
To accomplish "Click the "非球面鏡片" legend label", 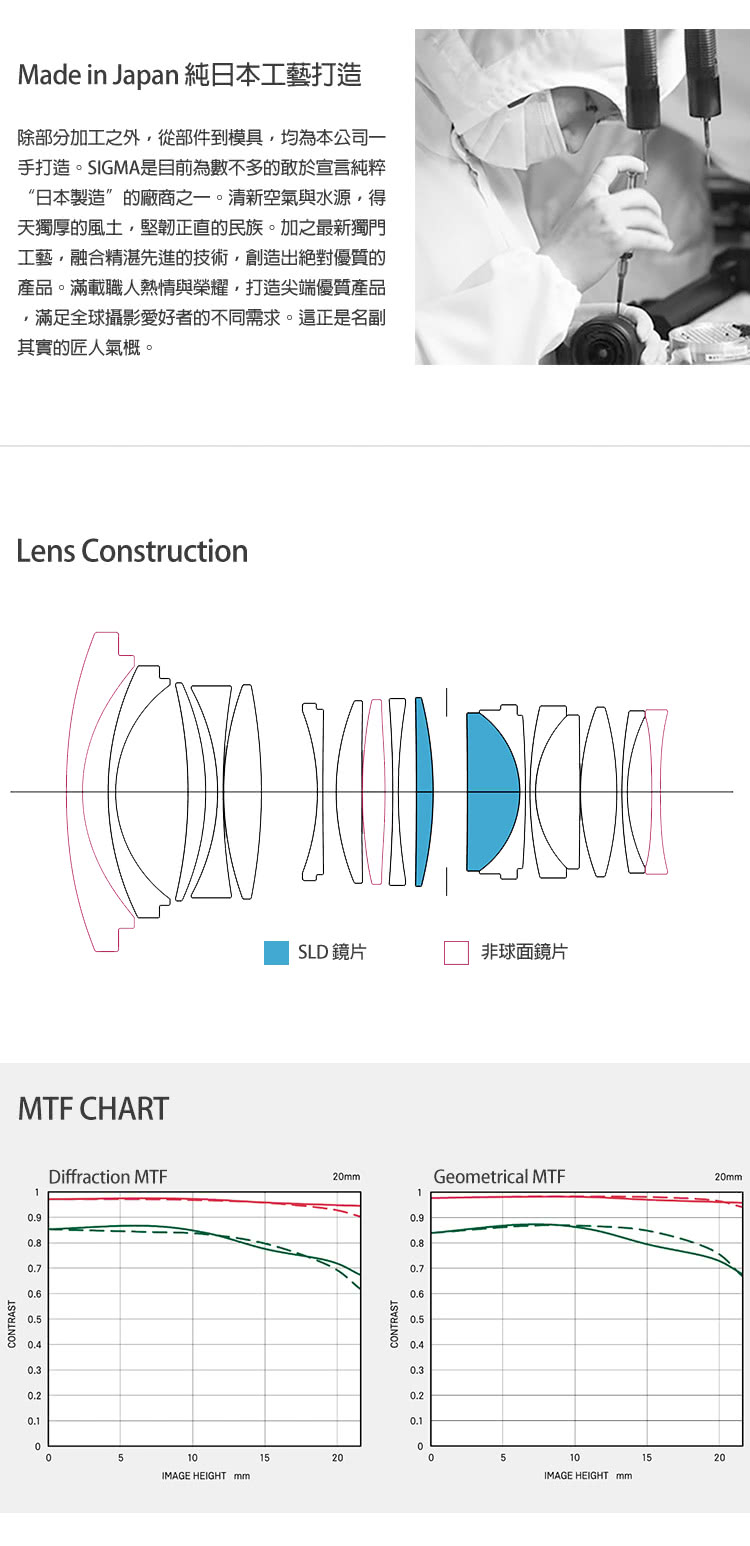I will [524, 953].
